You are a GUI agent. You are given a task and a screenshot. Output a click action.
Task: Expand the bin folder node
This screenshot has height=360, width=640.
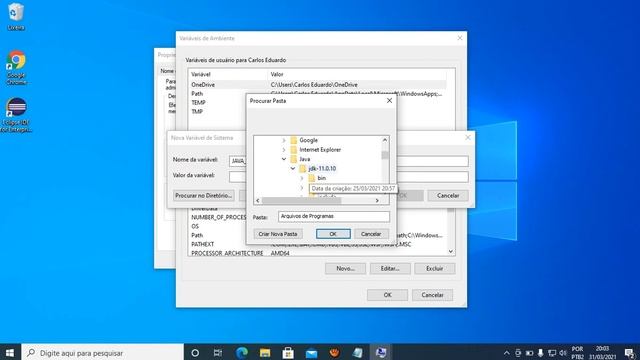coord(302,178)
